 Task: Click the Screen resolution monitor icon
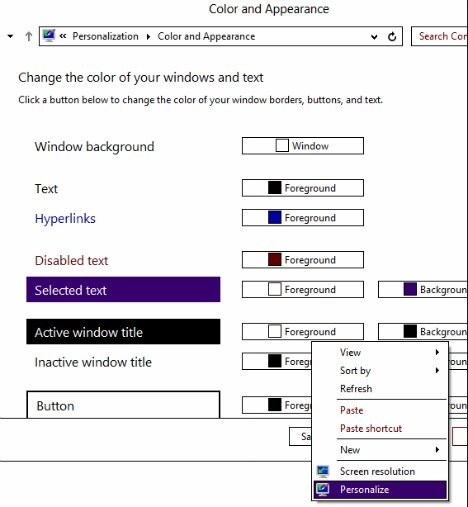(322, 471)
